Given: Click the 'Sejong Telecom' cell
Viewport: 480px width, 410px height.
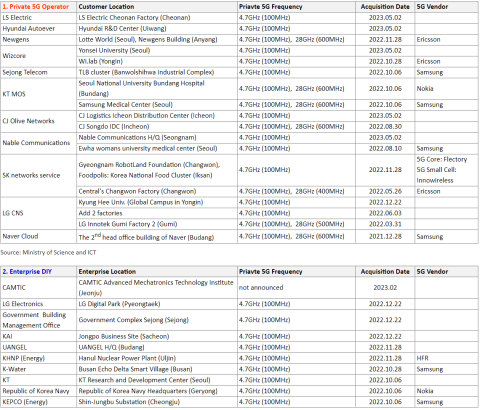Looking at the screenshot, I should point(39,73).
